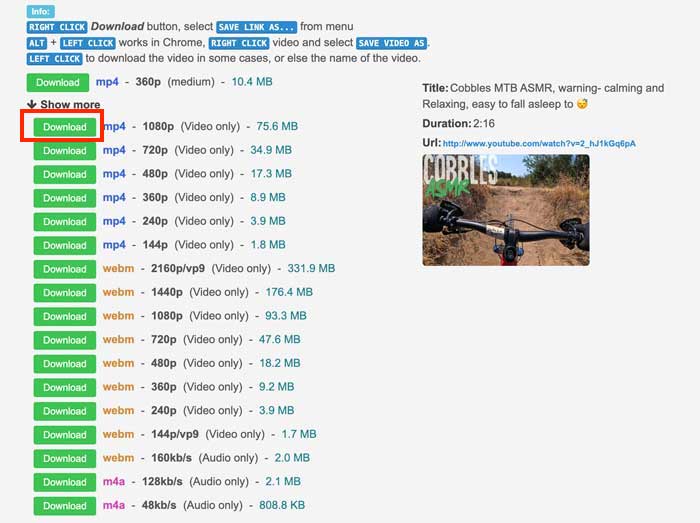Screen dimensions: 700x523
Task: Download the webm 240p 3.9 MB file
Action: tap(65, 411)
